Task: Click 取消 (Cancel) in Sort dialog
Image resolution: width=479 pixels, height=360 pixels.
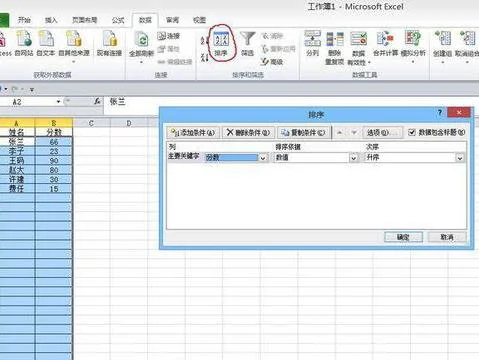Action: point(447,237)
